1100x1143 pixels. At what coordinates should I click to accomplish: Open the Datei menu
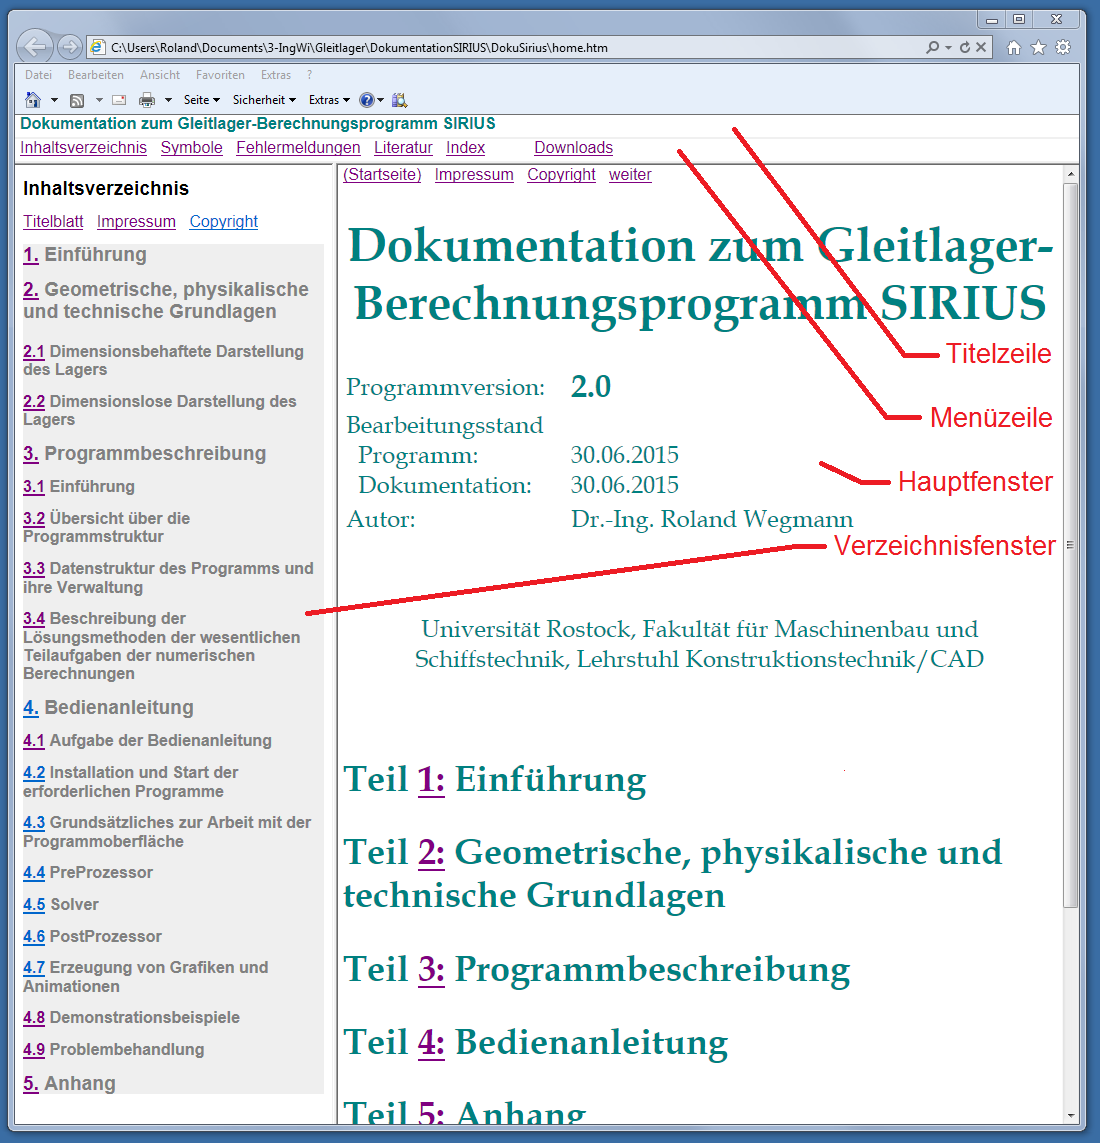pyautogui.click(x=38, y=75)
